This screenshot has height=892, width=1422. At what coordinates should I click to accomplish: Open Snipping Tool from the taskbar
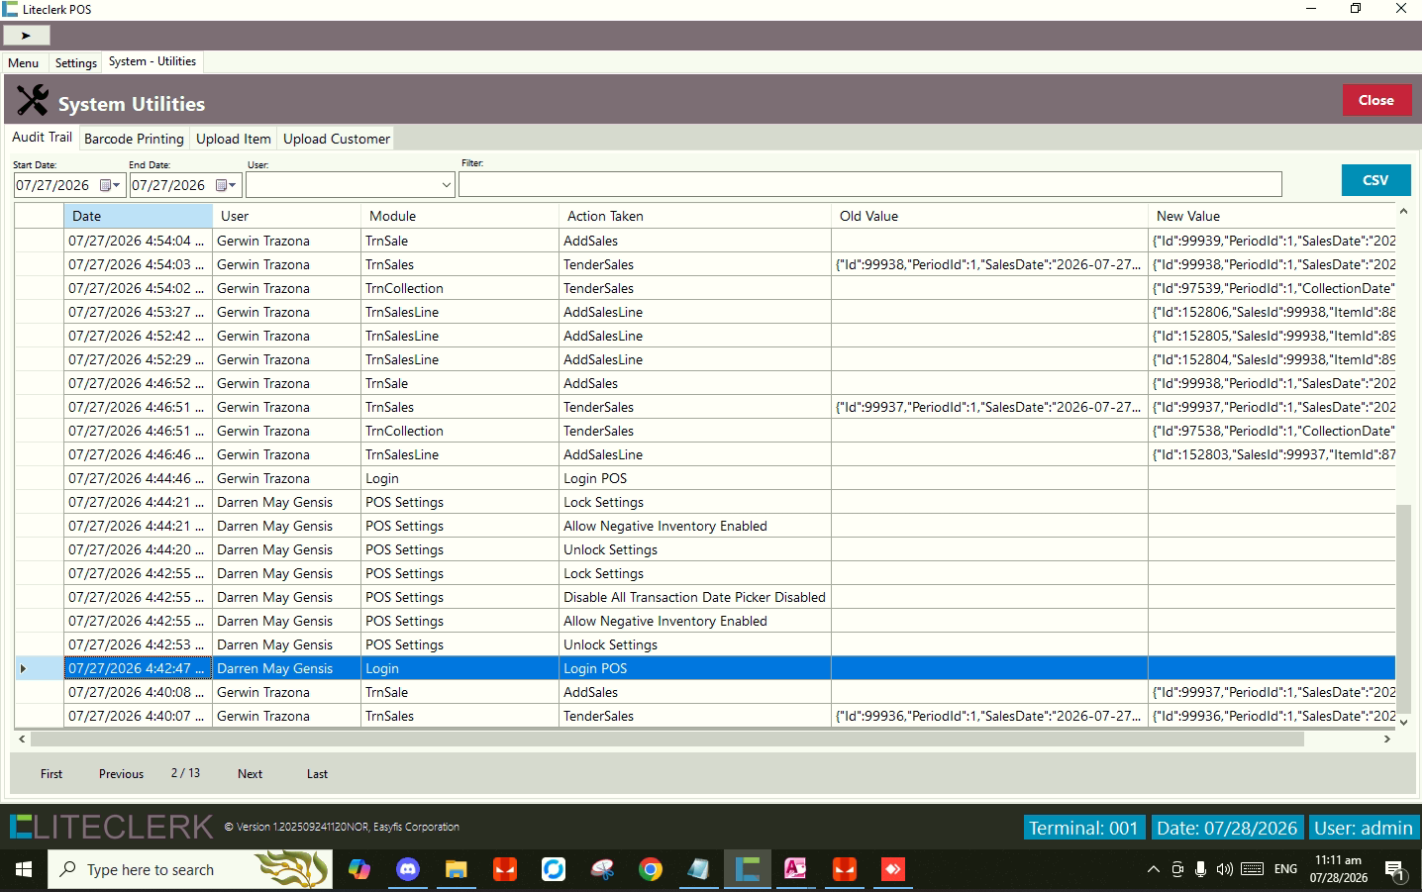[x=602, y=869]
